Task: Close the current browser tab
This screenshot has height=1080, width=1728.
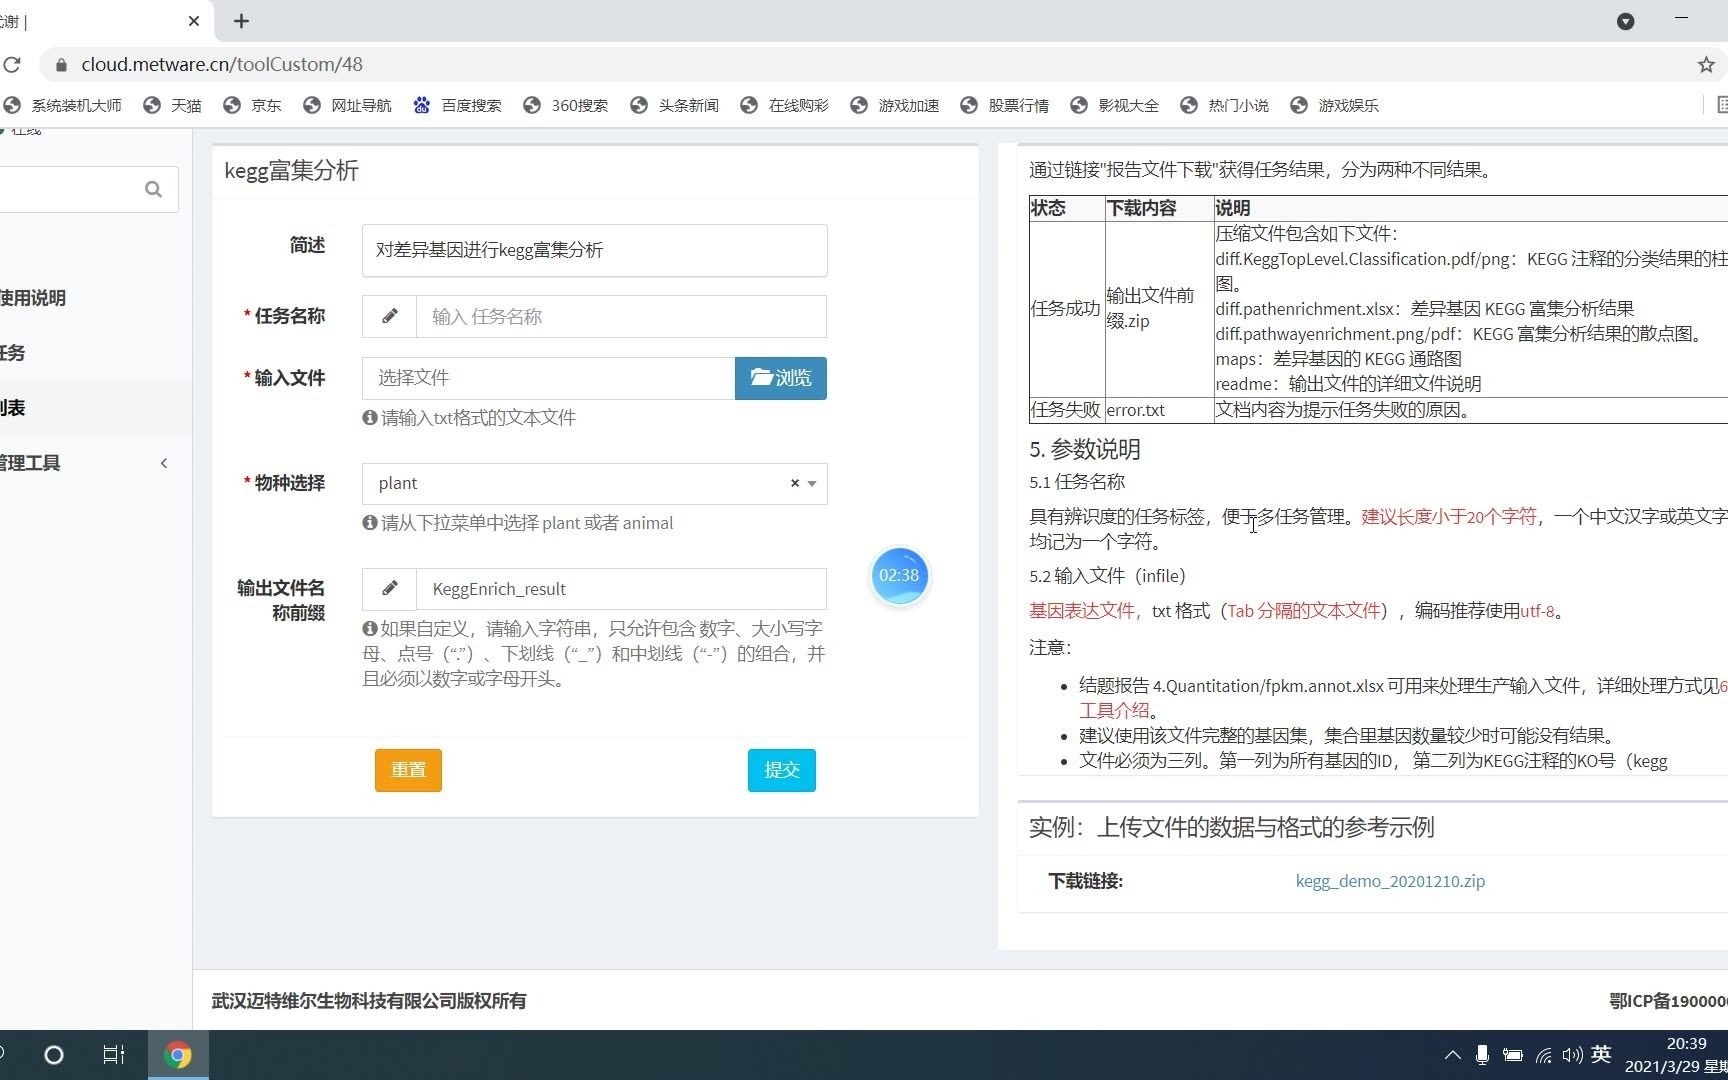Action: coord(194,21)
